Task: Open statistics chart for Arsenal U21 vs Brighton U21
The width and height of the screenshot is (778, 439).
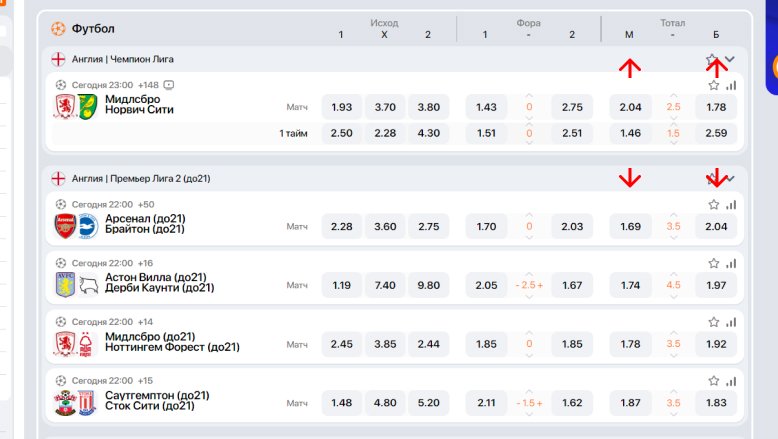Action: click(x=730, y=205)
